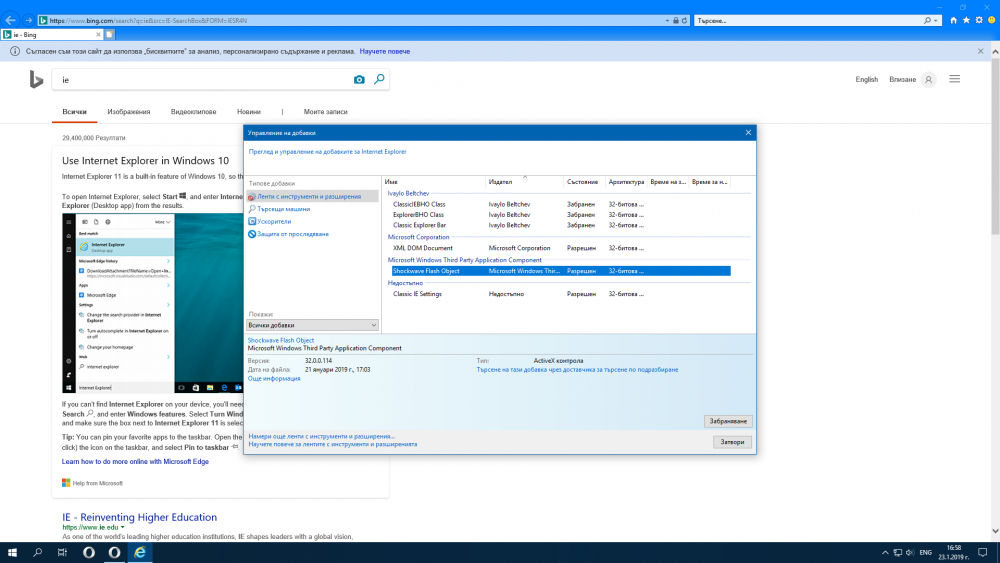Sort by the 'Издател' column header
Viewport: 1000px width, 563px height.
coord(524,182)
